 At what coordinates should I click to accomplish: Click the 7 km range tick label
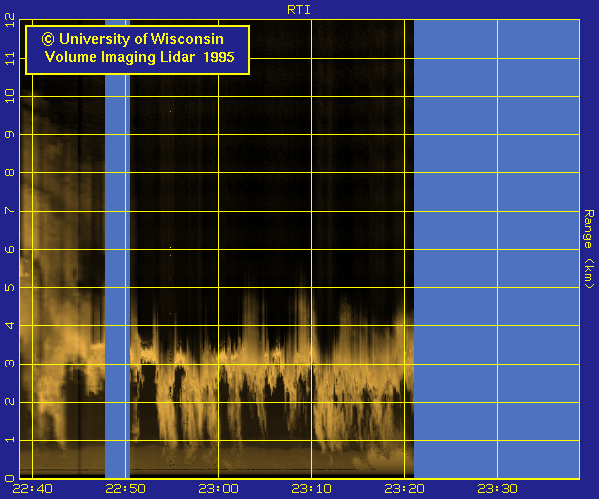coord(10,211)
